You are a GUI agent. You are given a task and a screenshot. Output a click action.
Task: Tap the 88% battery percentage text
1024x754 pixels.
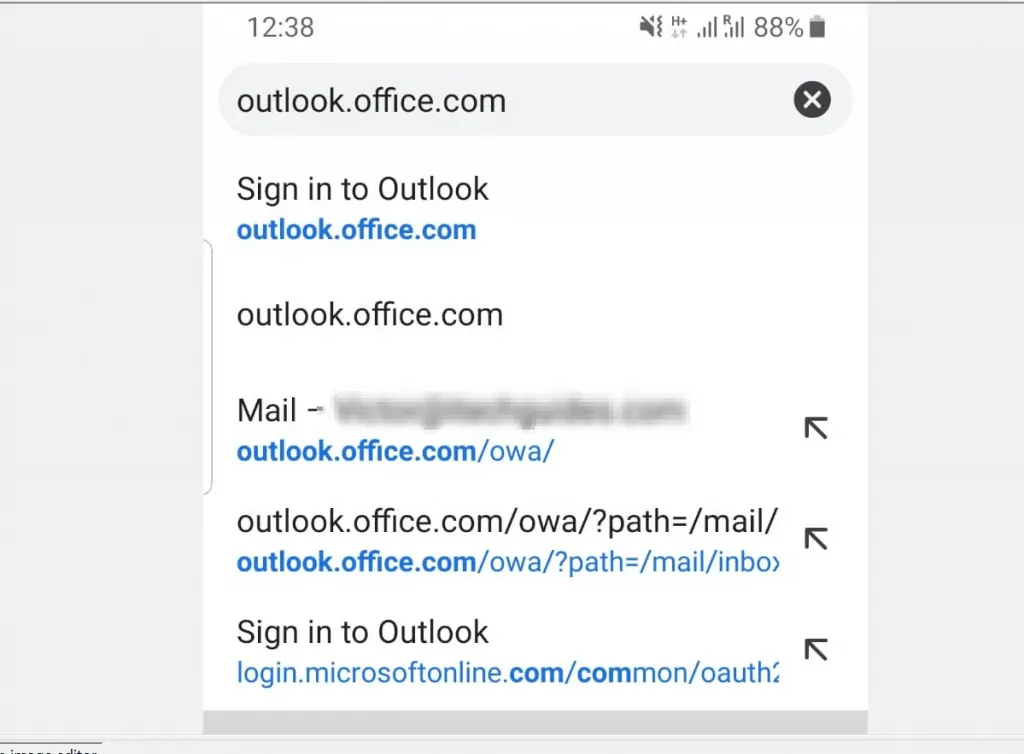pyautogui.click(x=778, y=28)
